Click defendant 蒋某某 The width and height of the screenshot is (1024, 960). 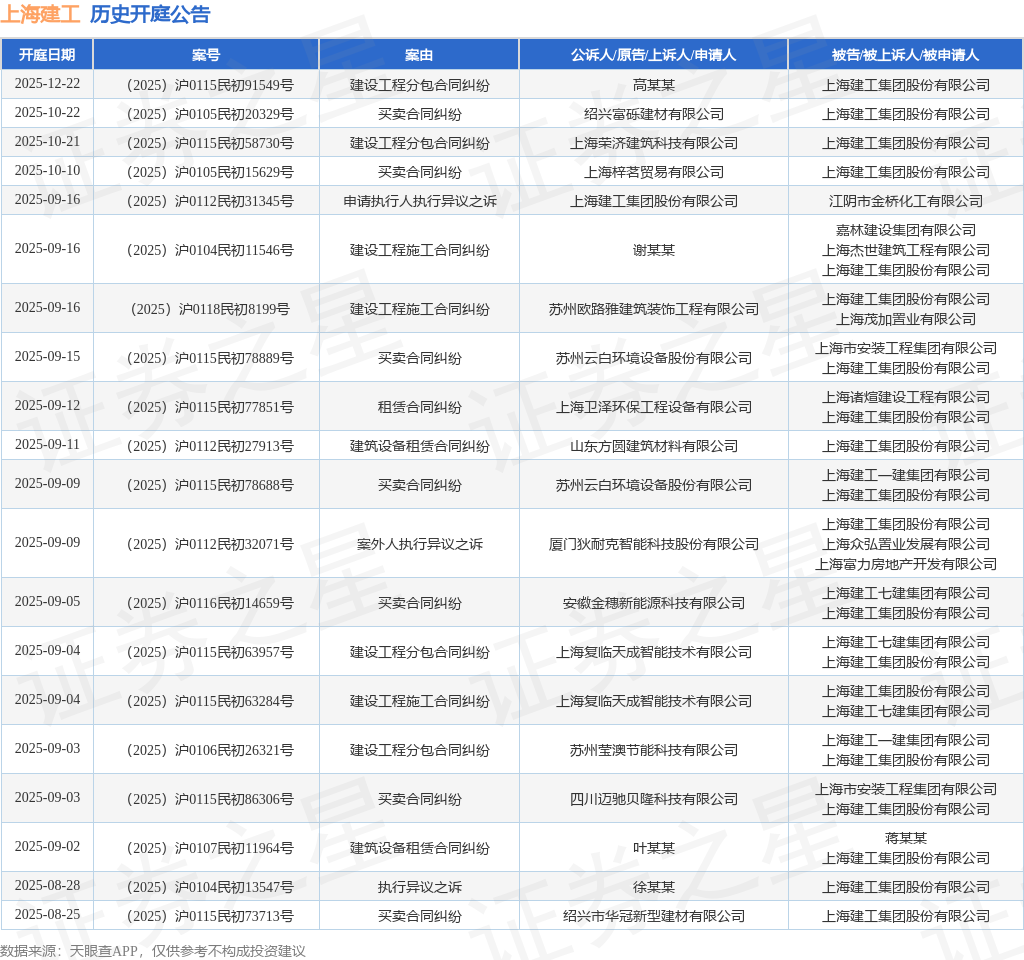tap(905, 838)
